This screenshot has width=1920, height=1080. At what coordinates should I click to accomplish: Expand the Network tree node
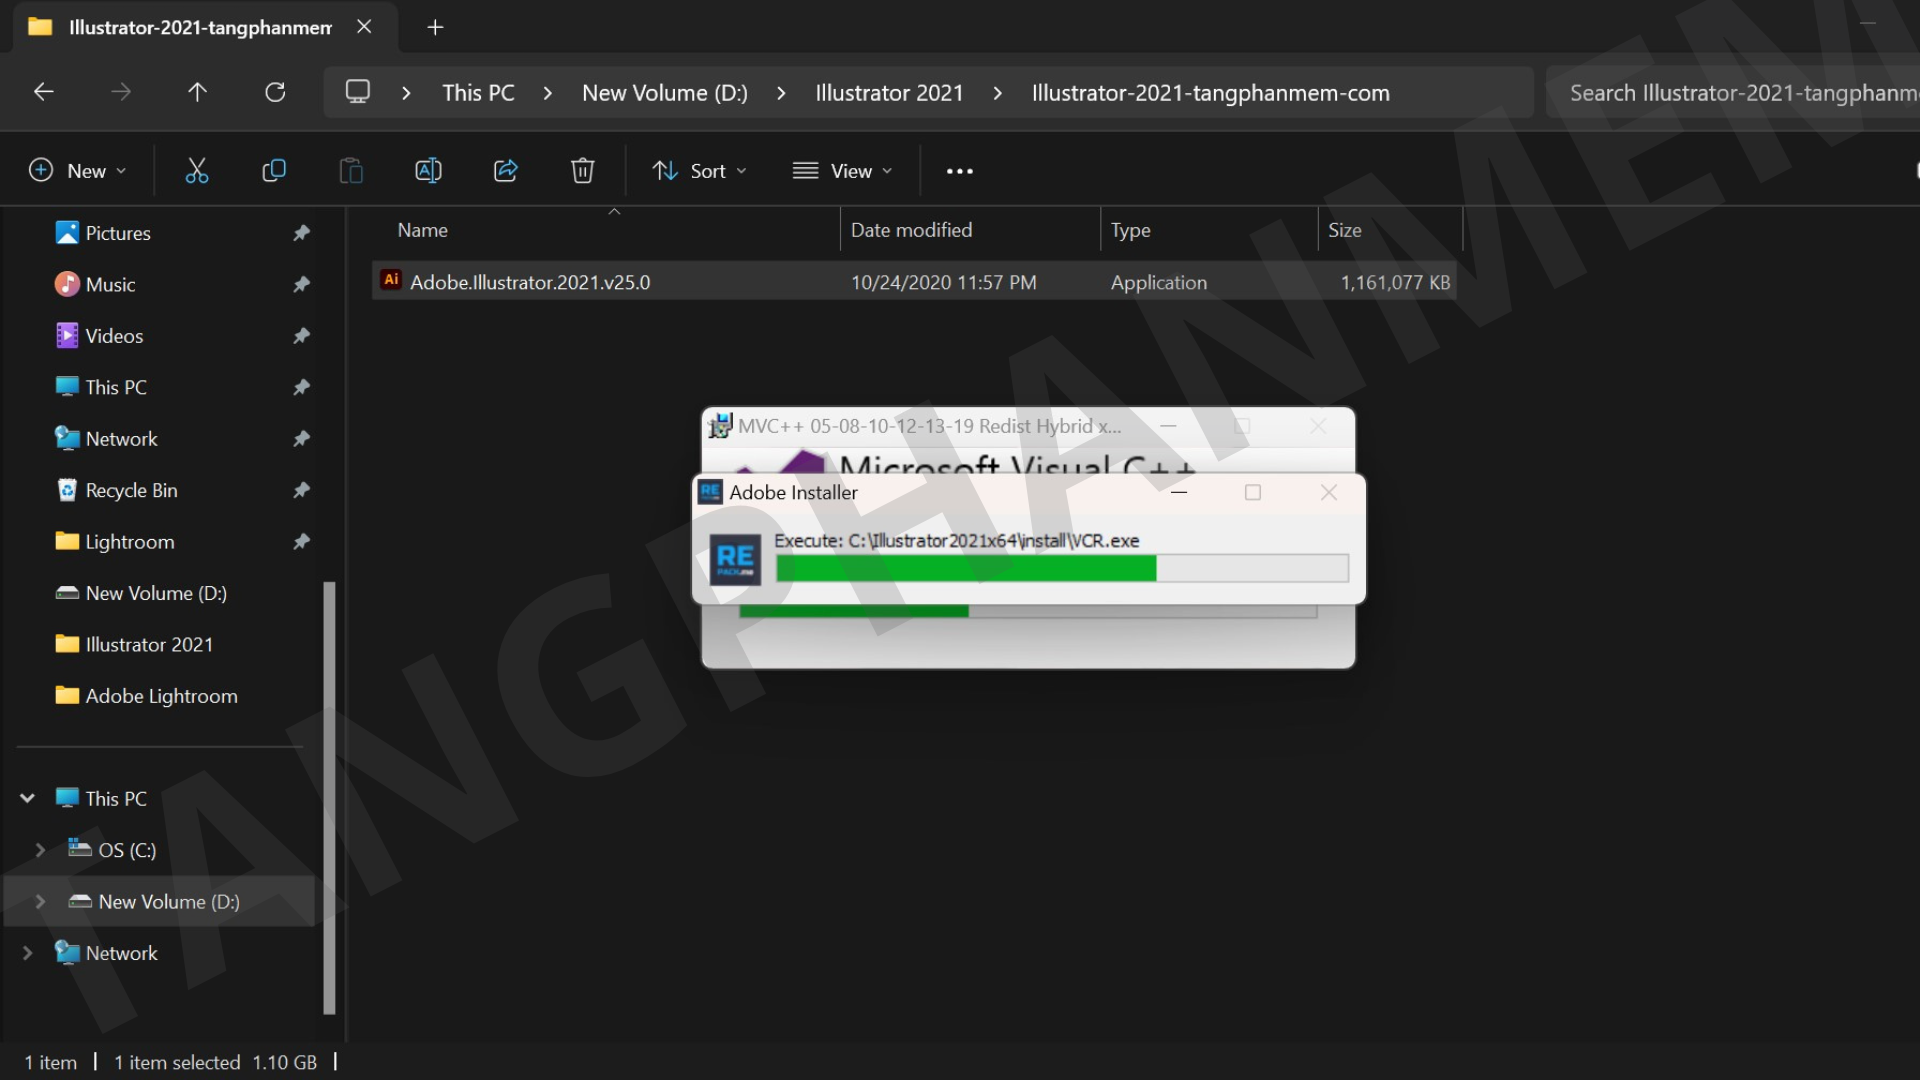tap(28, 953)
